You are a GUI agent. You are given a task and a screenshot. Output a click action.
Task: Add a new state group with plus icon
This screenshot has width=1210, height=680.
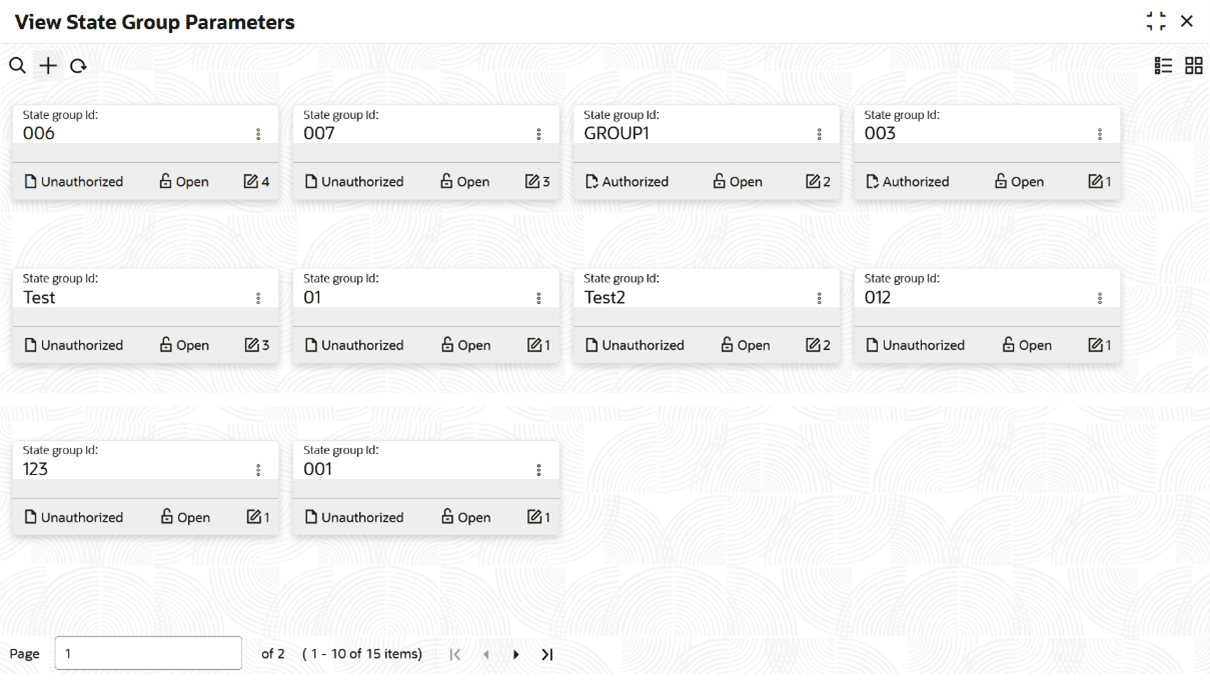click(48, 66)
